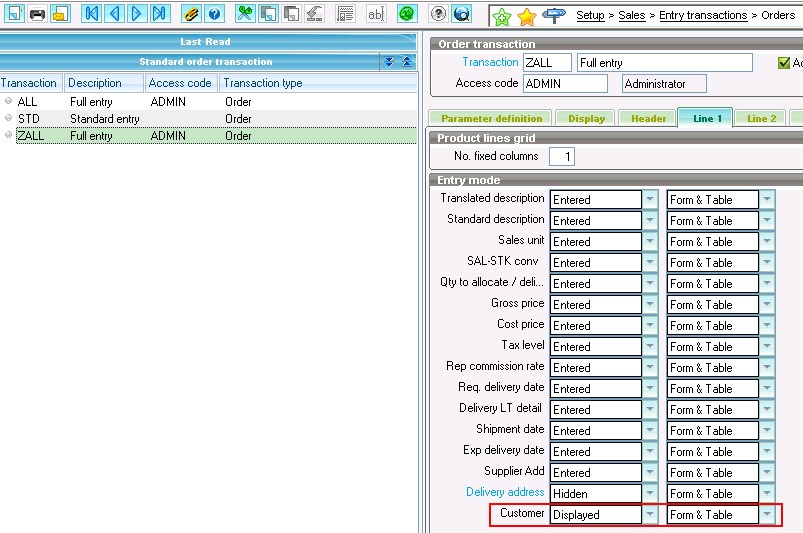Open the Parameter definition tab
Viewport: 803px width, 533px height.
pos(491,118)
